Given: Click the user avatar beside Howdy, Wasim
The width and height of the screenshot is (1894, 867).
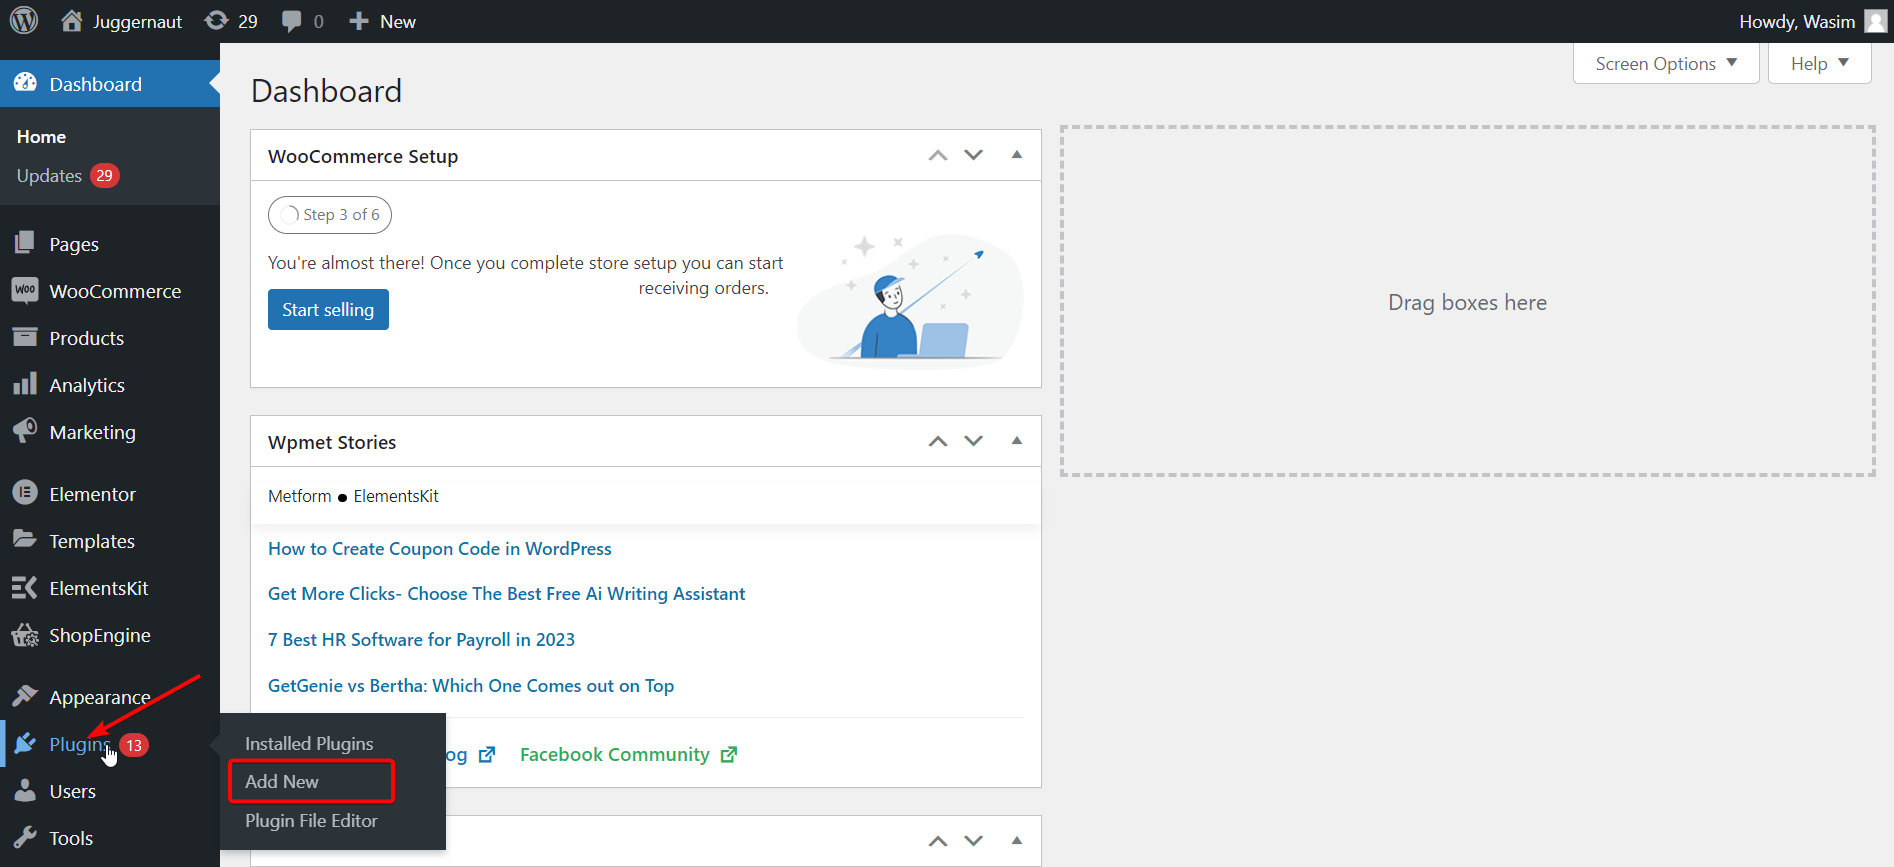Looking at the screenshot, I should pos(1876,21).
